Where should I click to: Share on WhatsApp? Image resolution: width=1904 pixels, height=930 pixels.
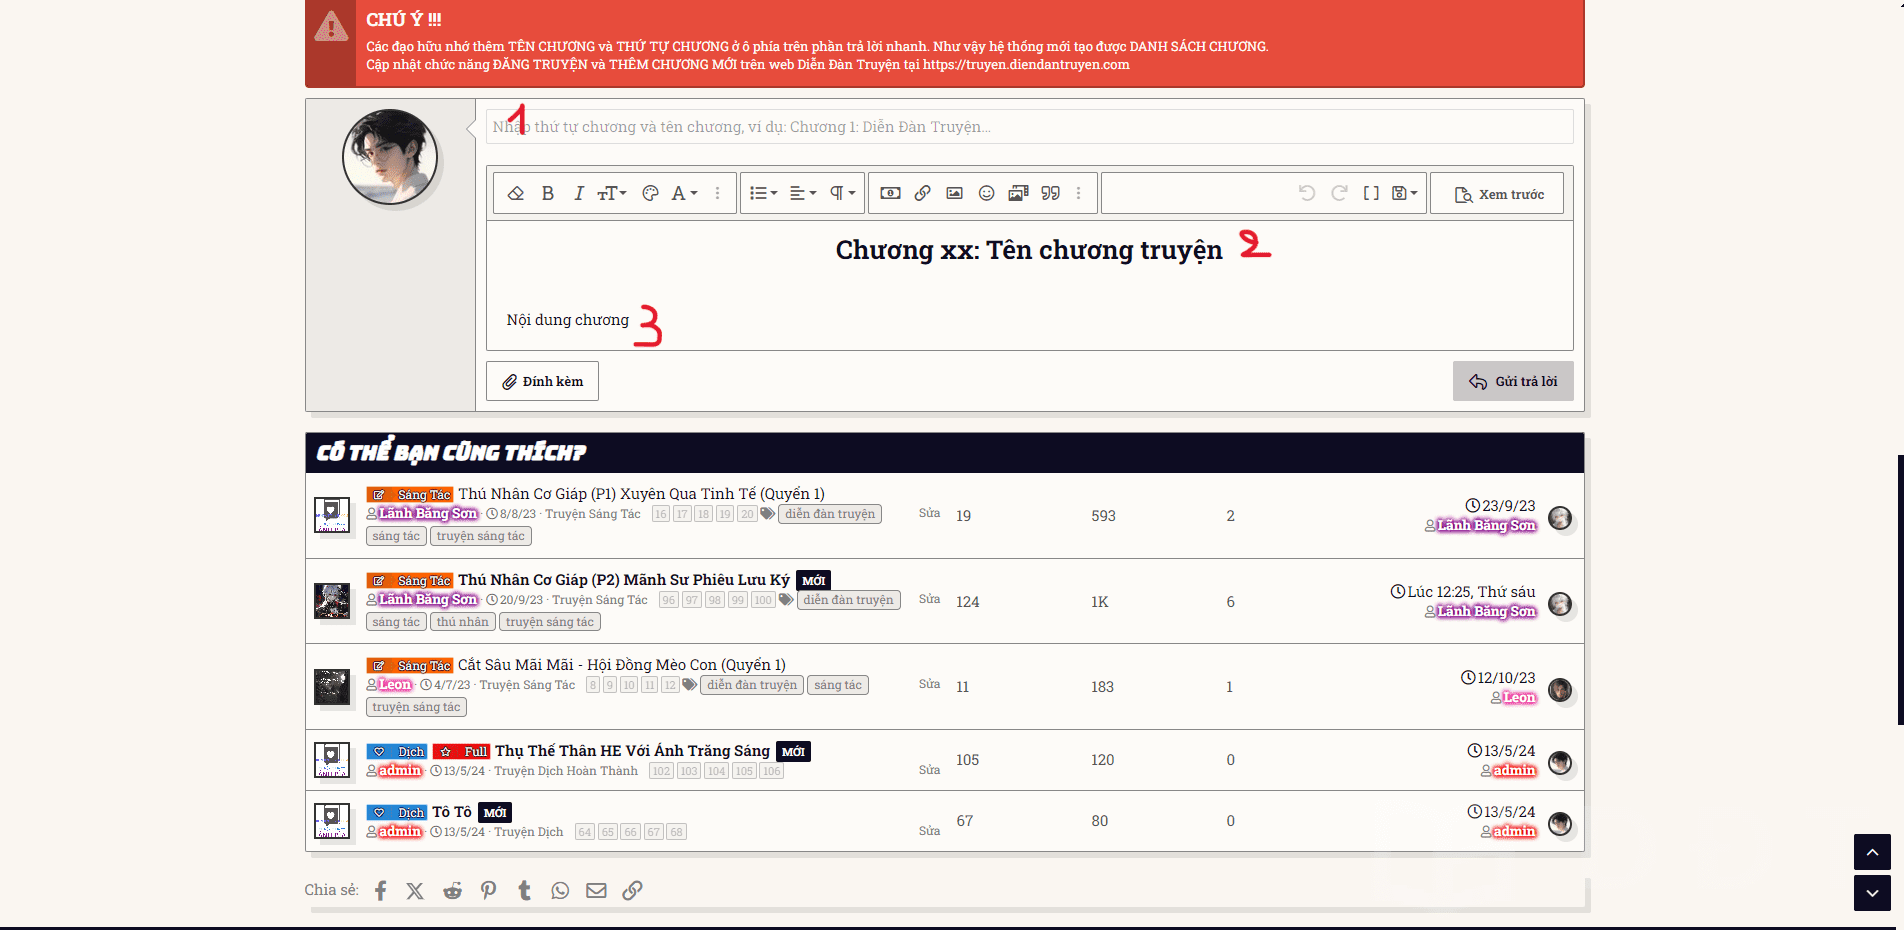560,891
